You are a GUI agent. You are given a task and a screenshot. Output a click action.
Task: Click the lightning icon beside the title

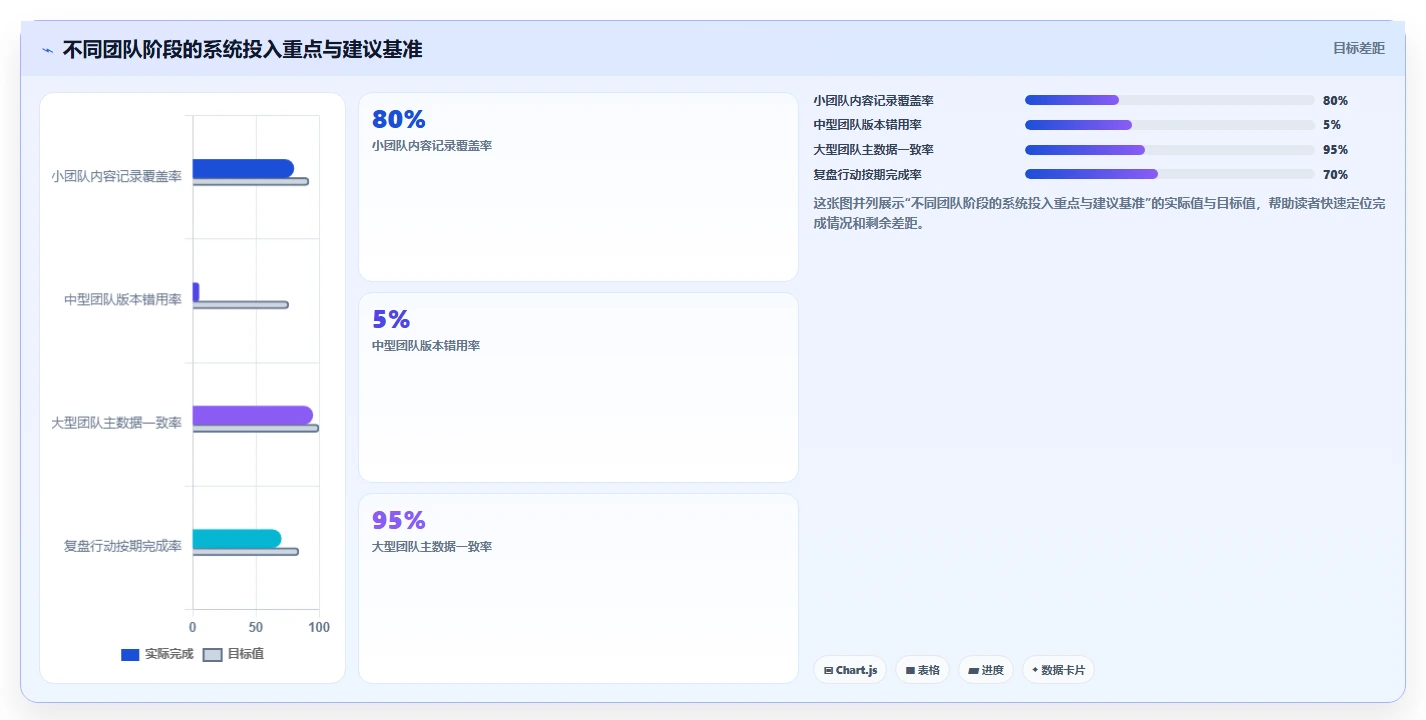click(x=47, y=50)
